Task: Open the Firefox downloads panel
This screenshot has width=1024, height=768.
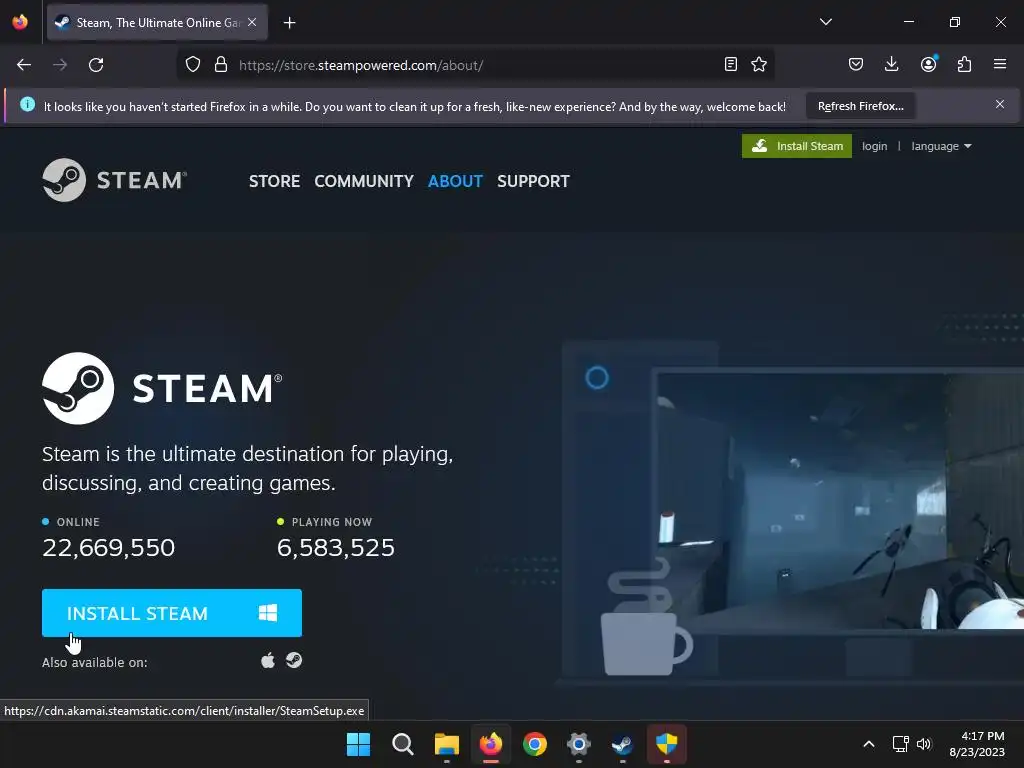Action: (891, 64)
